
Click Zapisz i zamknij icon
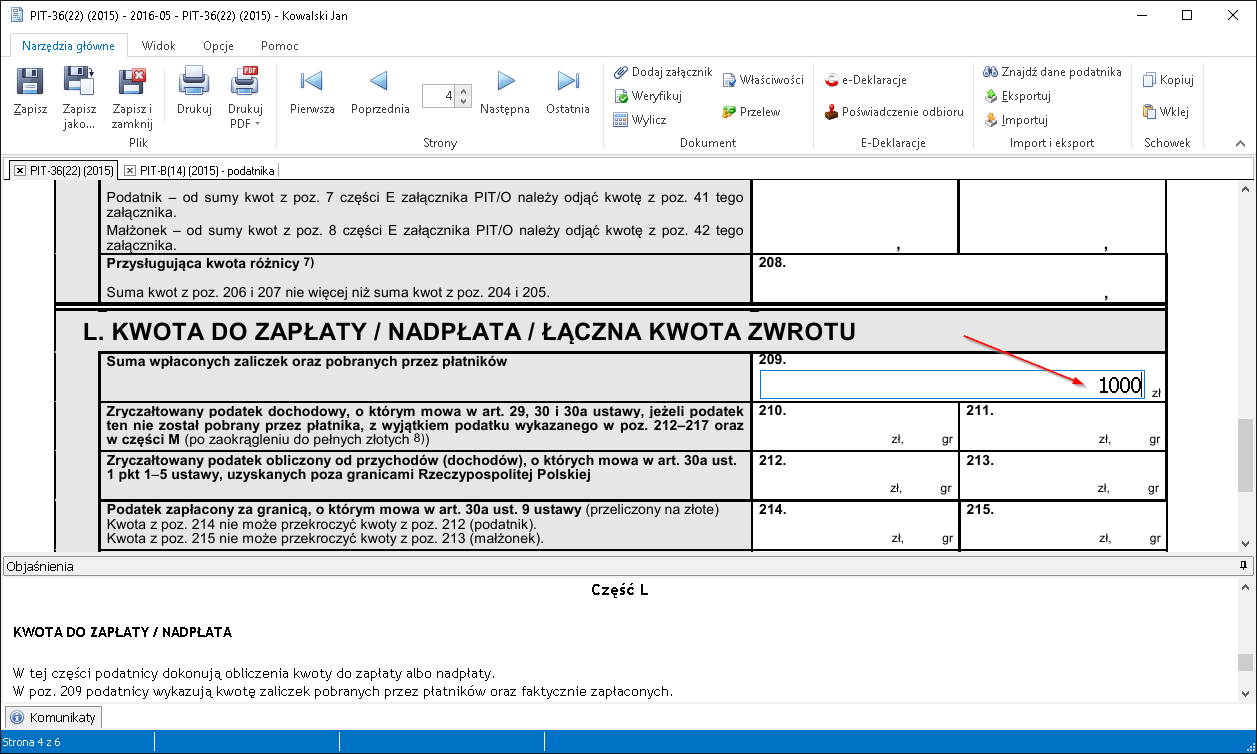click(x=132, y=82)
